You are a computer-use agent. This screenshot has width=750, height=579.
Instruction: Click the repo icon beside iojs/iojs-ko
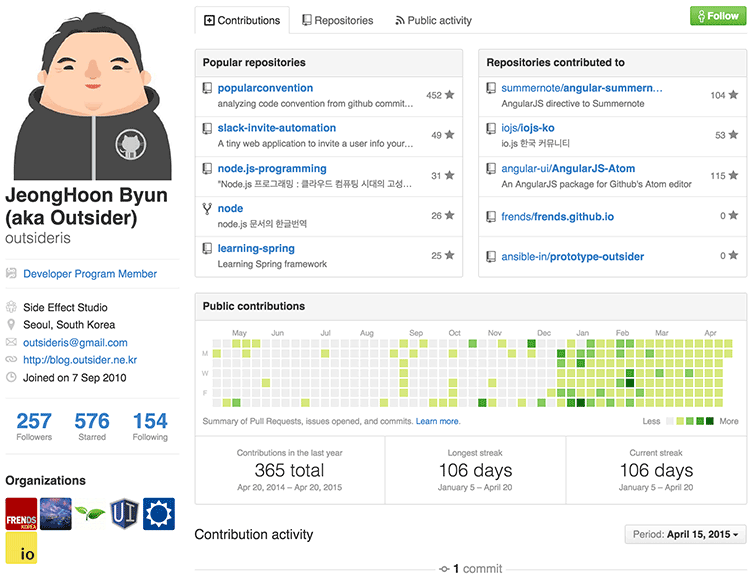coord(491,128)
